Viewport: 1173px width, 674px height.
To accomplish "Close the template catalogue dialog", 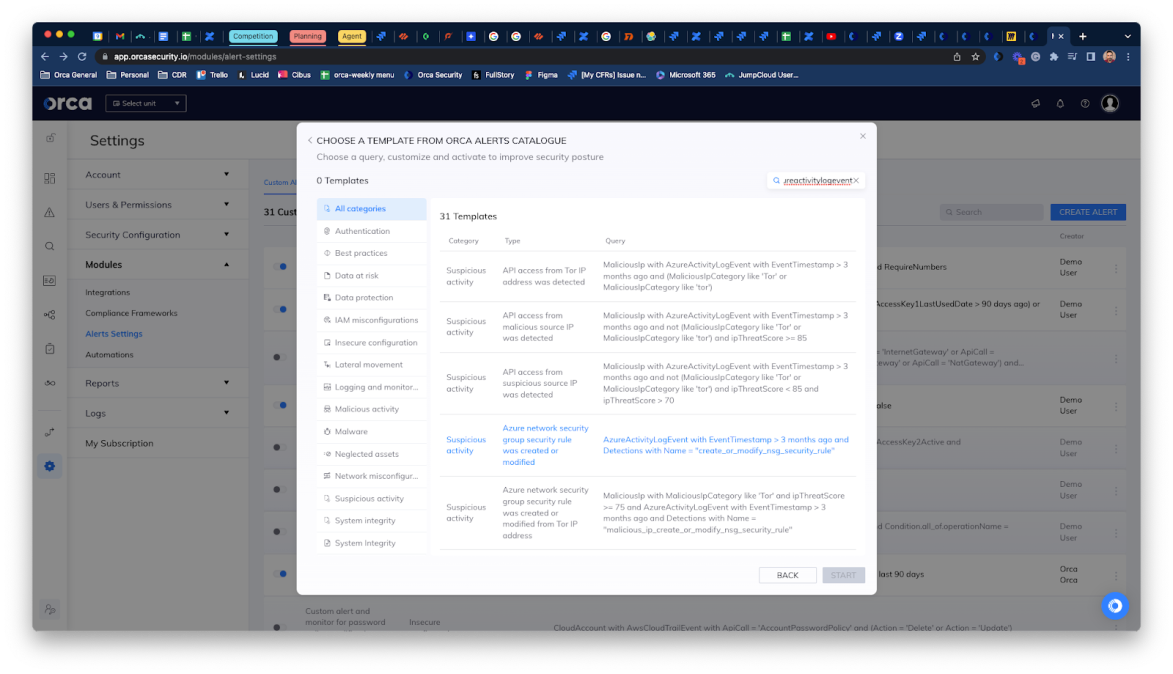I will [863, 136].
